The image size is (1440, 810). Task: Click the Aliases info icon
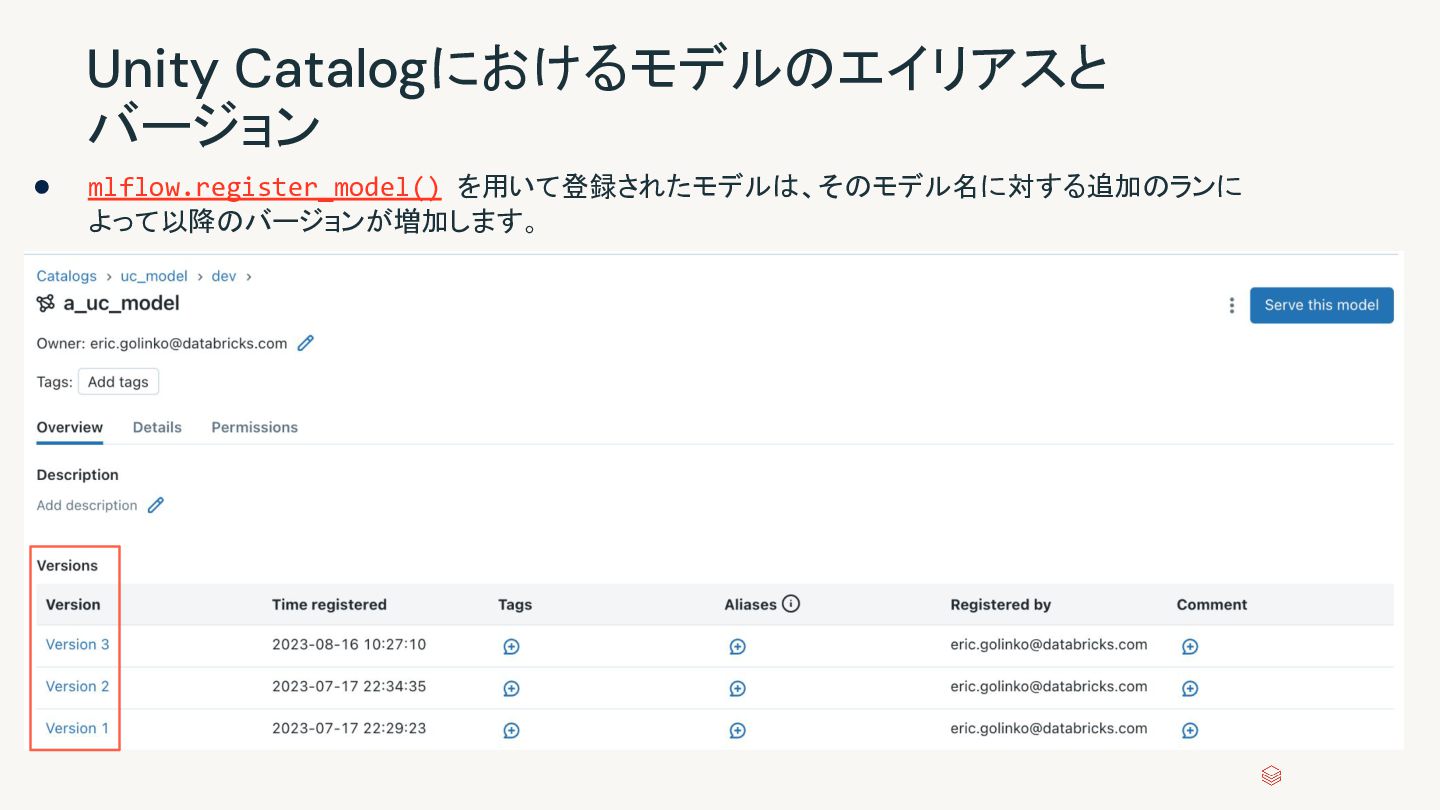[x=791, y=604]
